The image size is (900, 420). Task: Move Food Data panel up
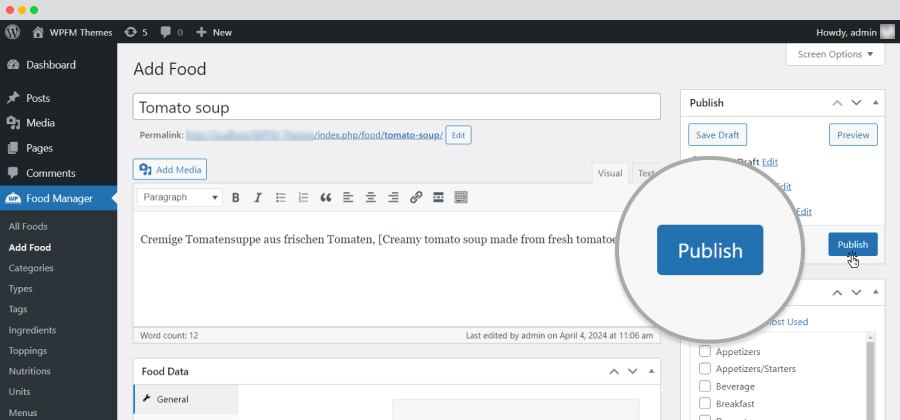pos(614,372)
